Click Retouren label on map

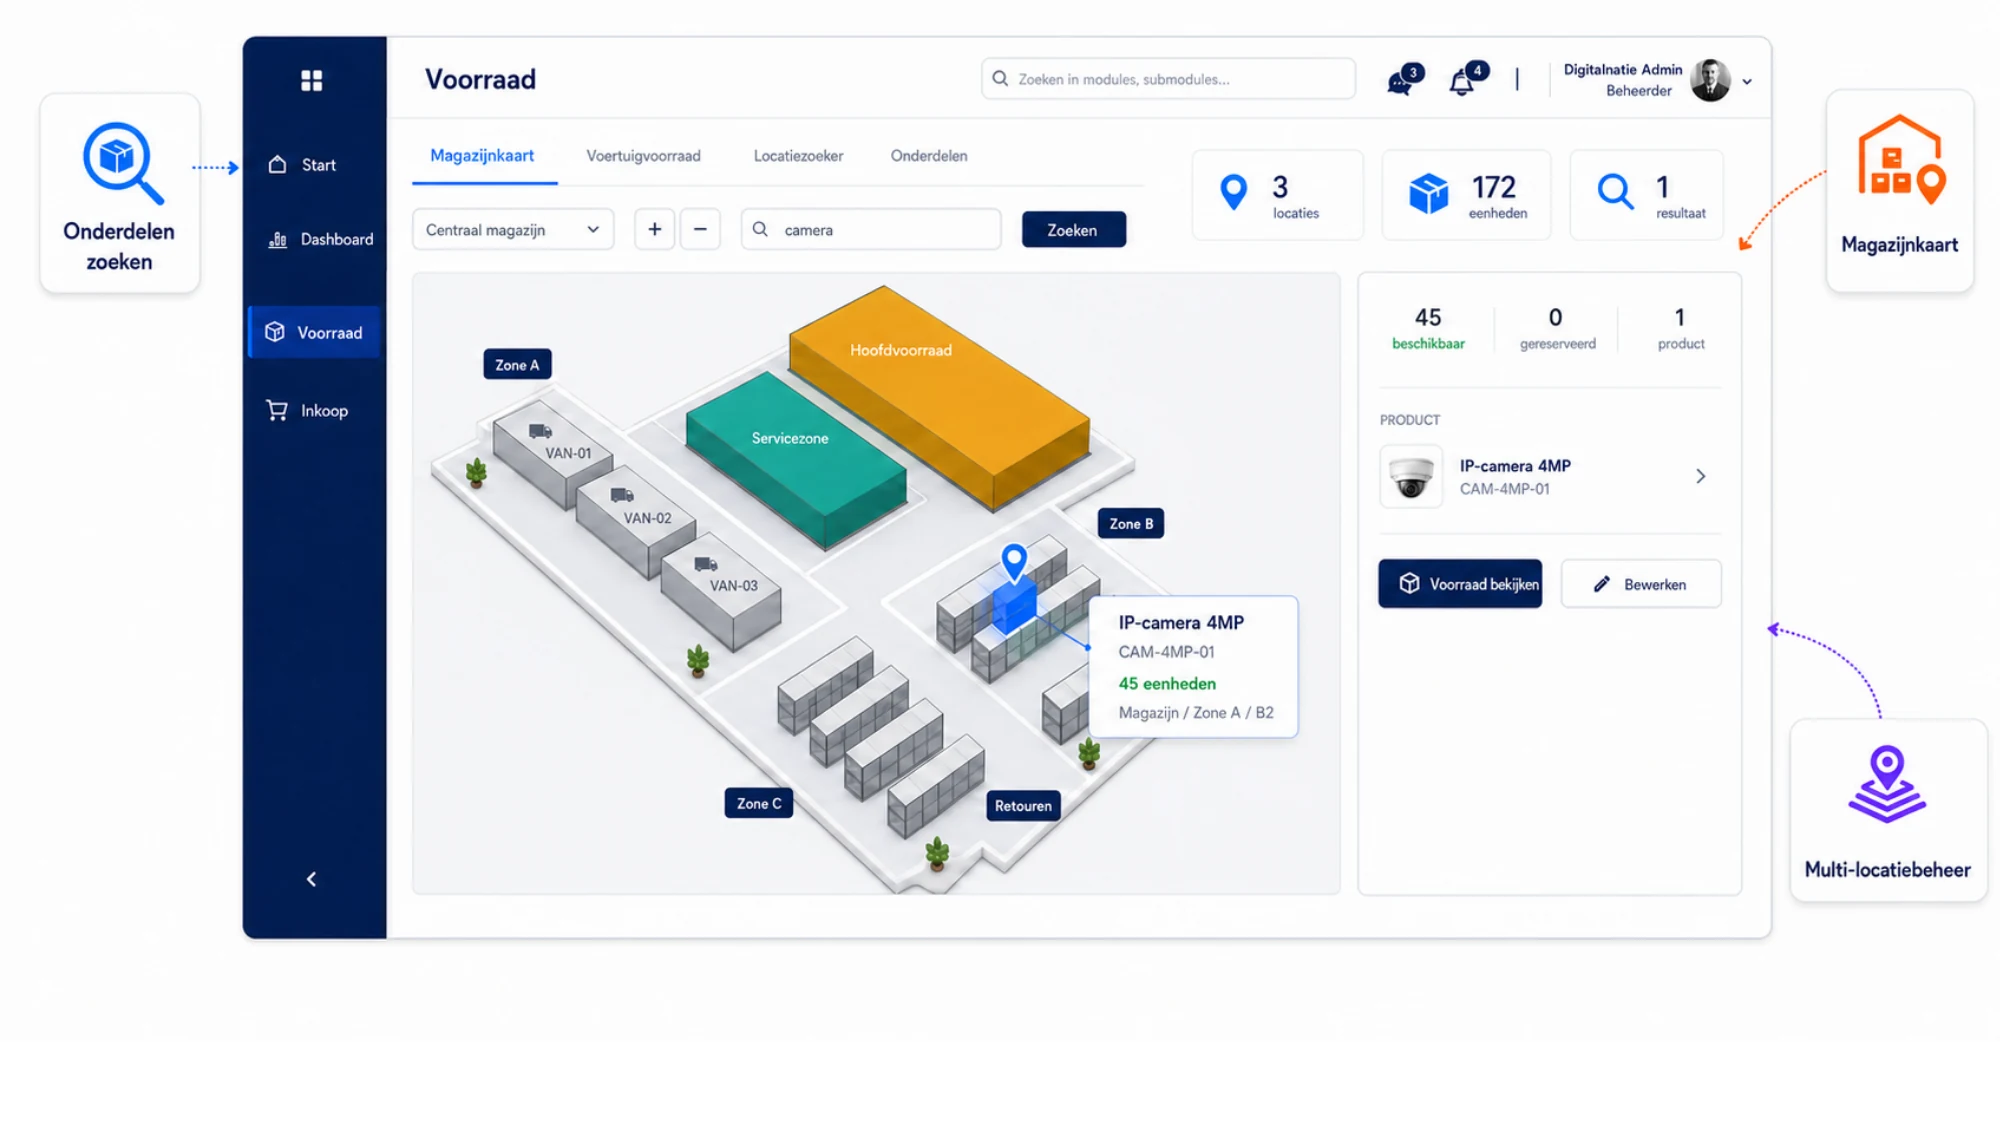tap(1023, 806)
